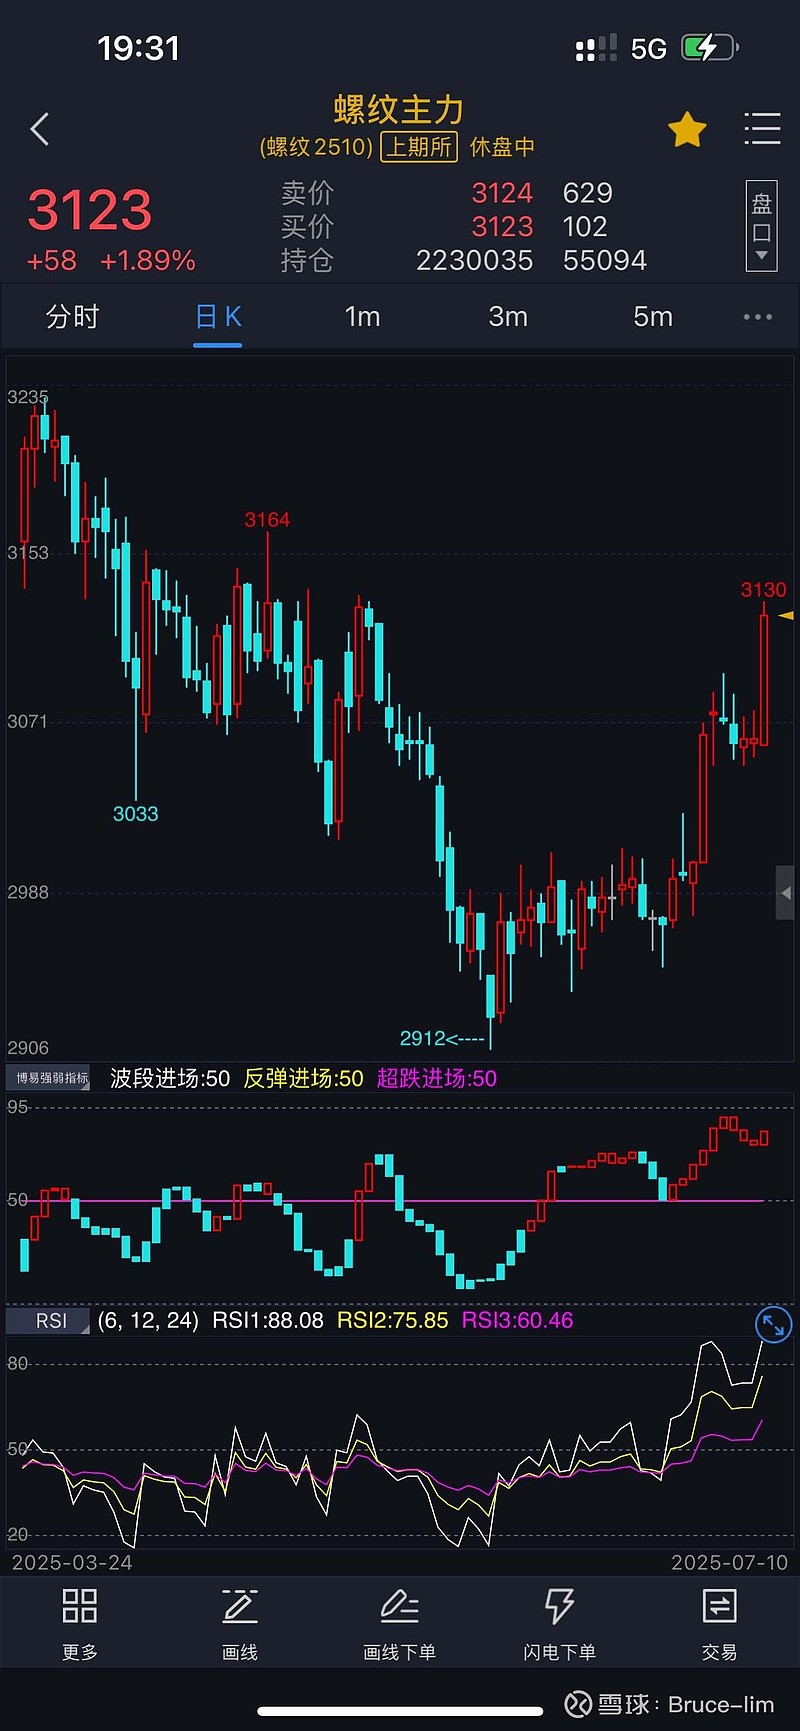
Task: Click the 卖价 3124 value
Action: [502, 193]
